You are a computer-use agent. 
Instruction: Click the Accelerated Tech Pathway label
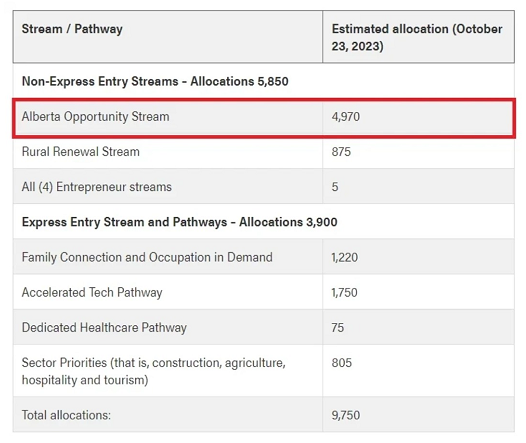click(92, 292)
